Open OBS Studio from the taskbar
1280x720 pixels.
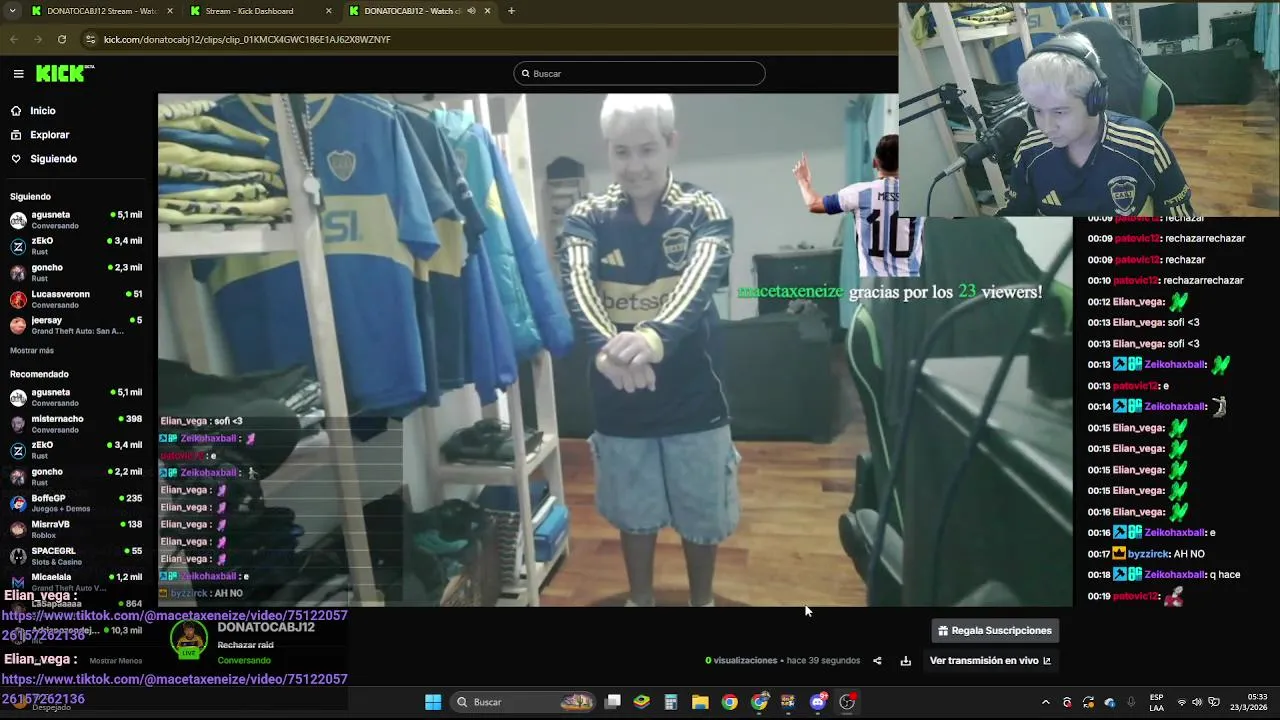(847, 702)
